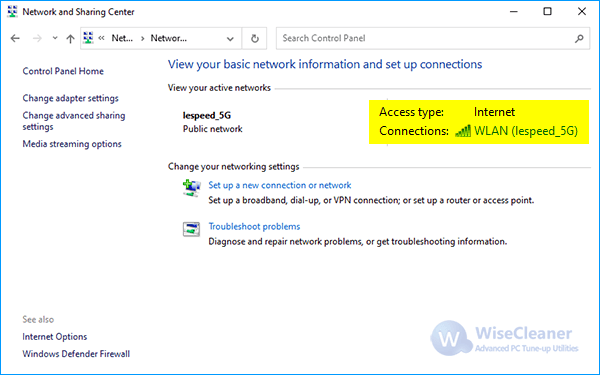
Task: Go up one level with up arrow
Action: coord(70,38)
